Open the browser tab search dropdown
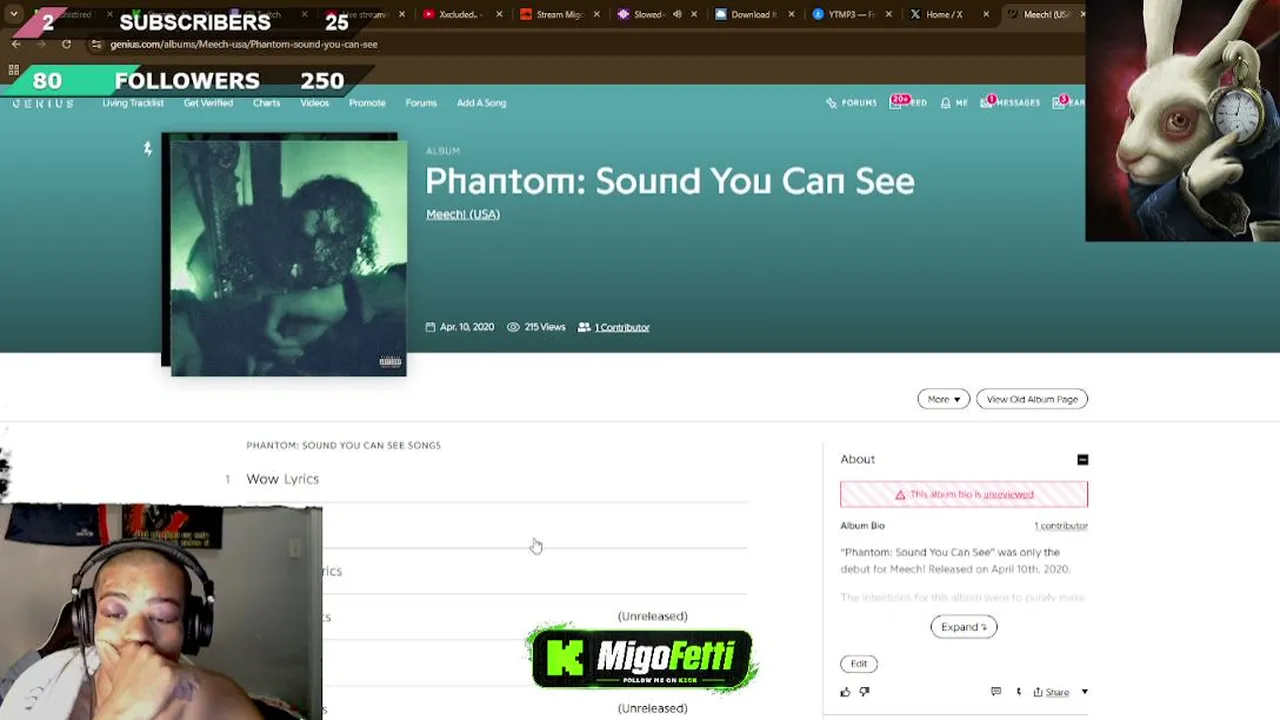This screenshot has width=1280, height=720. 14,15
